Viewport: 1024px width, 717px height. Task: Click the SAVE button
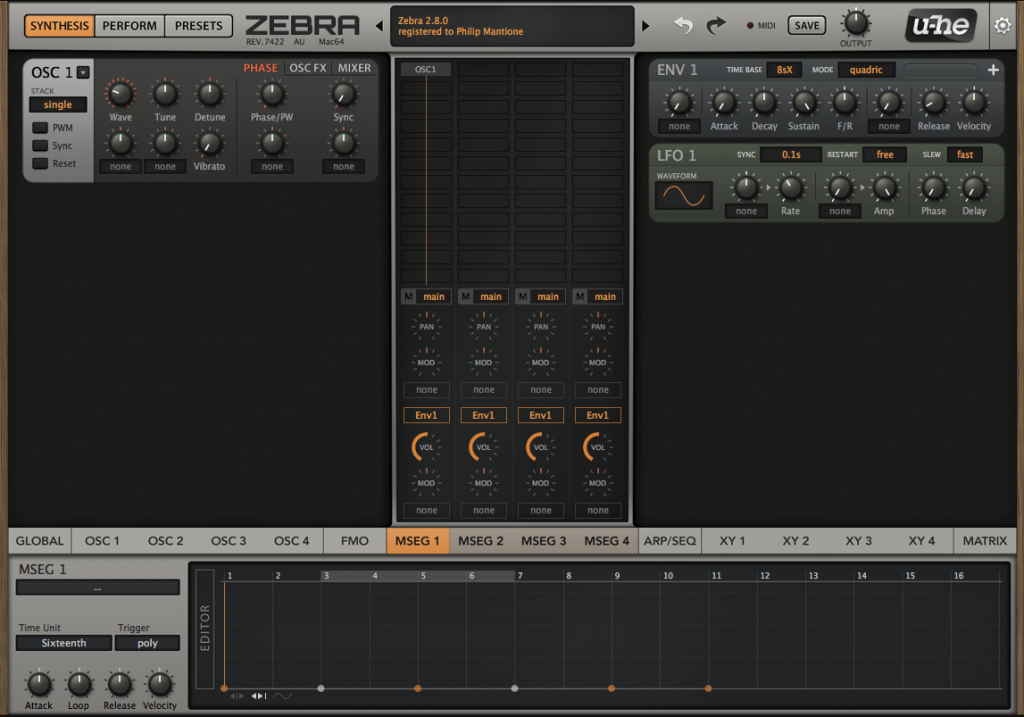(x=806, y=25)
